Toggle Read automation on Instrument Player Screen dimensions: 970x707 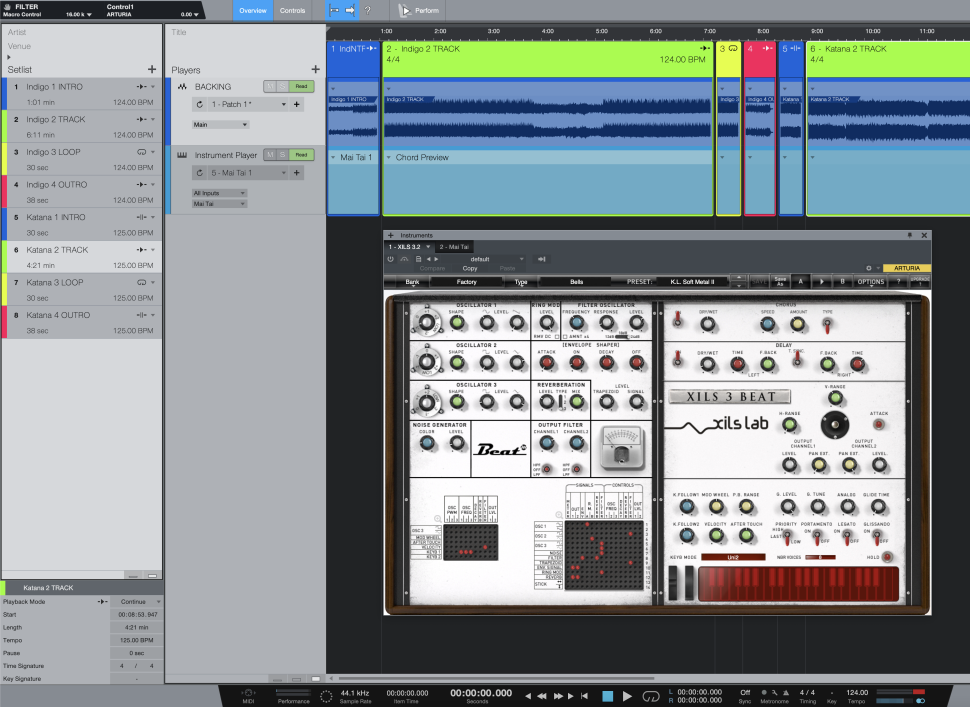301,155
